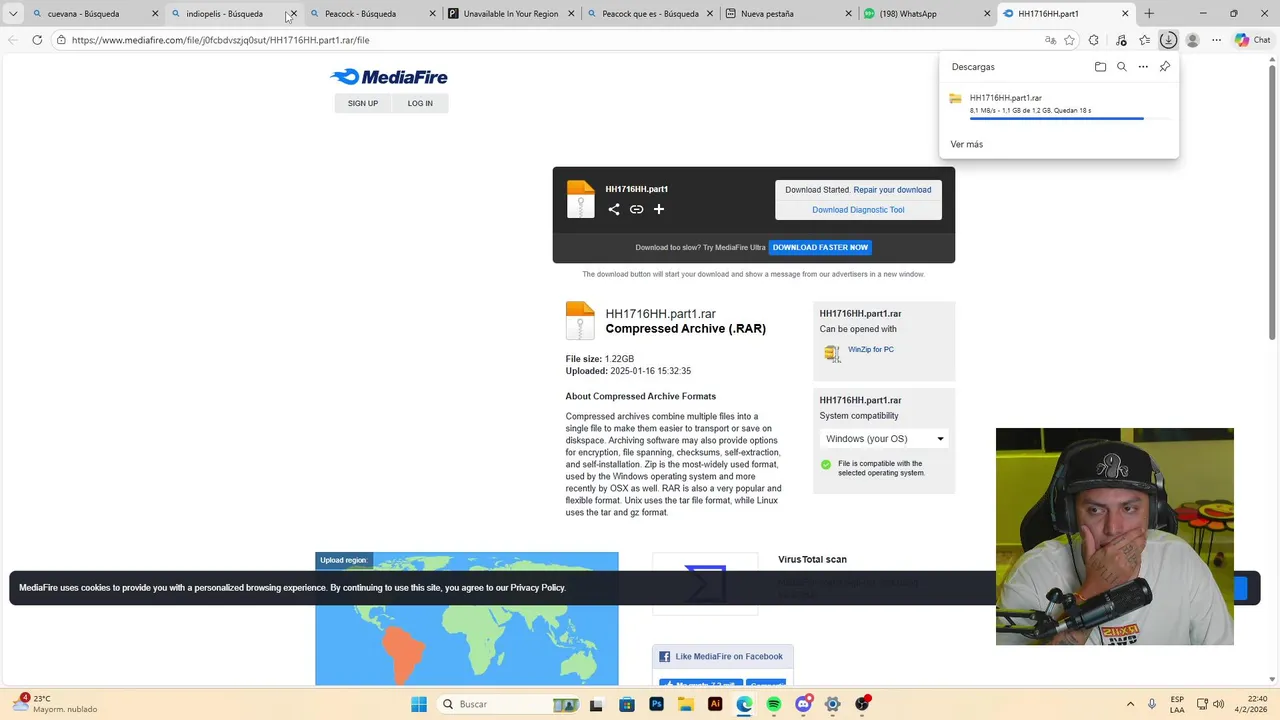Click the WinZip for PC link
The width and height of the screenshot is (1280, 720).
coord(871,350)
